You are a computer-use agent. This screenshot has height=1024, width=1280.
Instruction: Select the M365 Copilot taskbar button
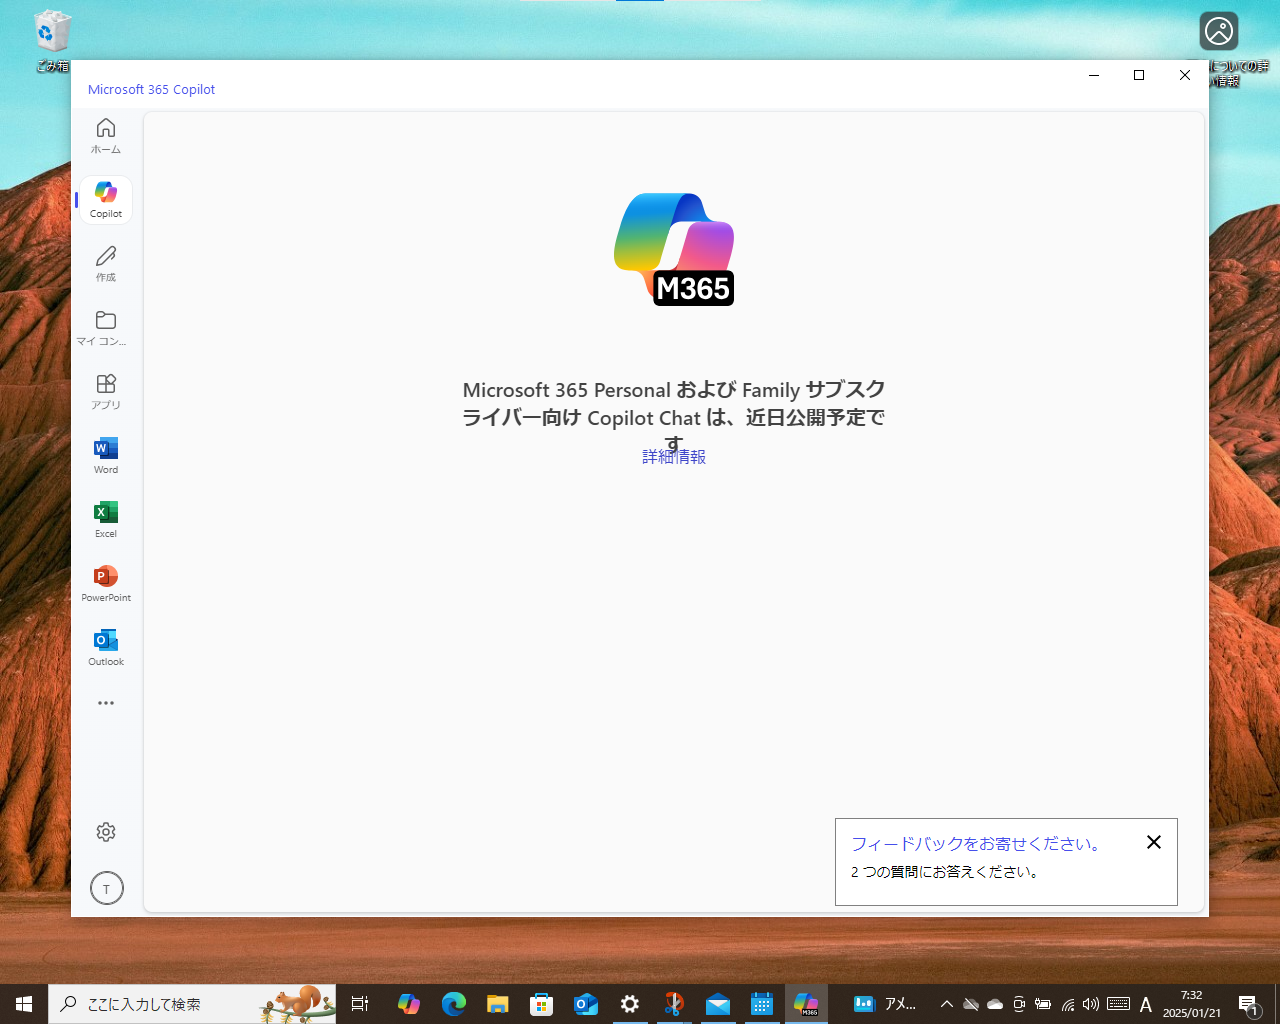(x=806, y=1004)
